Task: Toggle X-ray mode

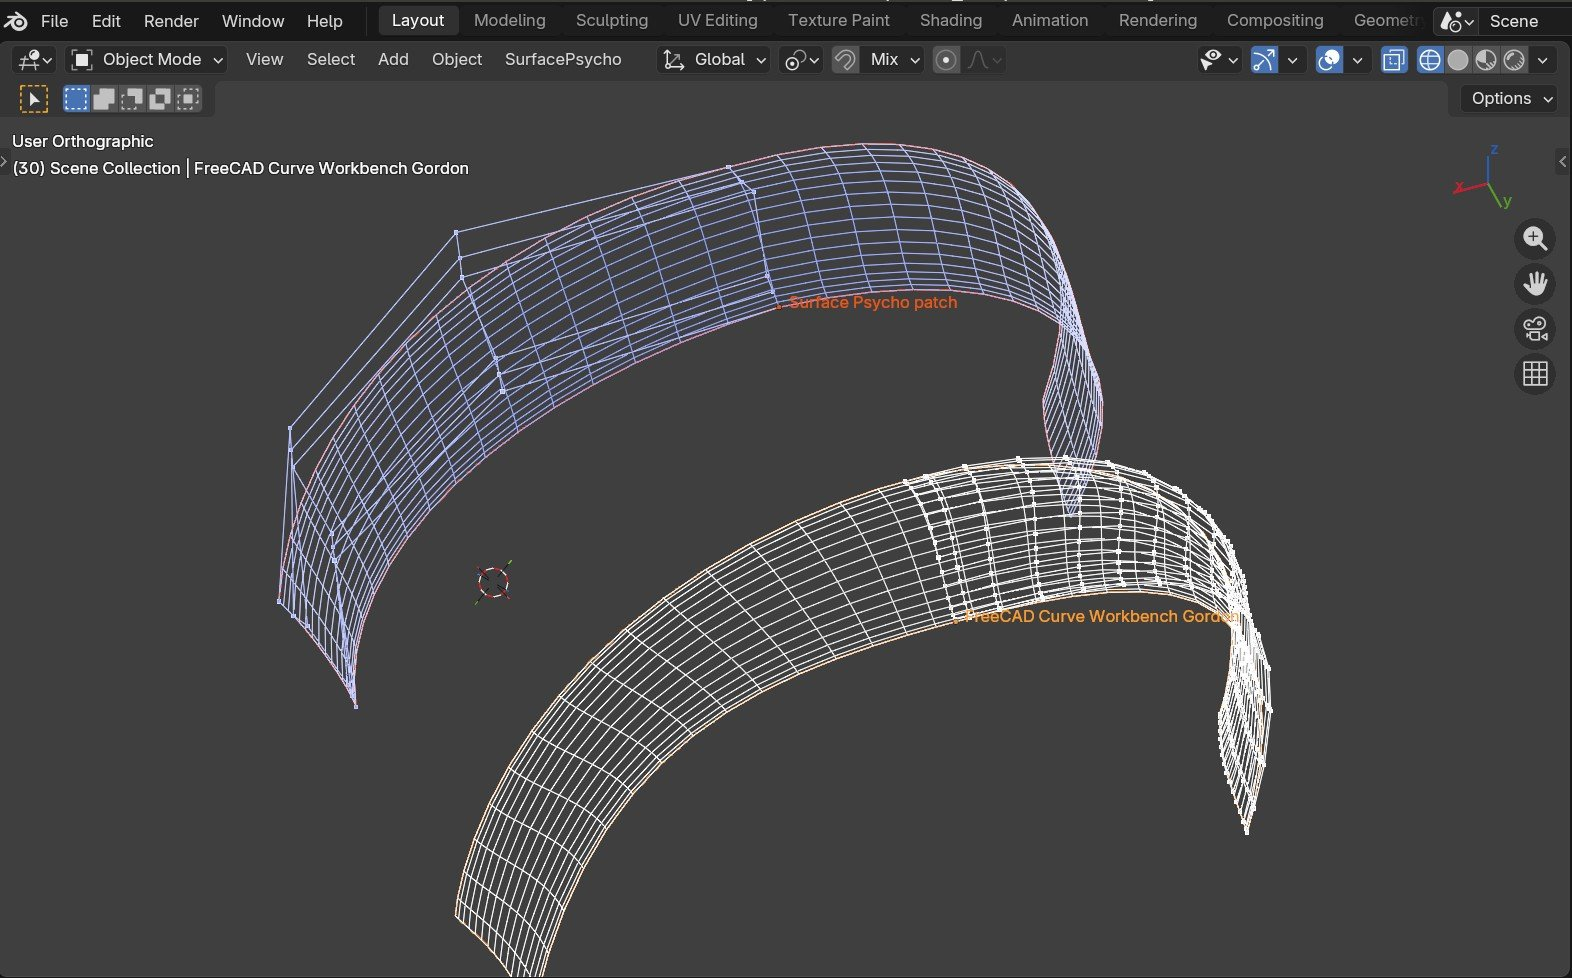Action: (1393, 60)
